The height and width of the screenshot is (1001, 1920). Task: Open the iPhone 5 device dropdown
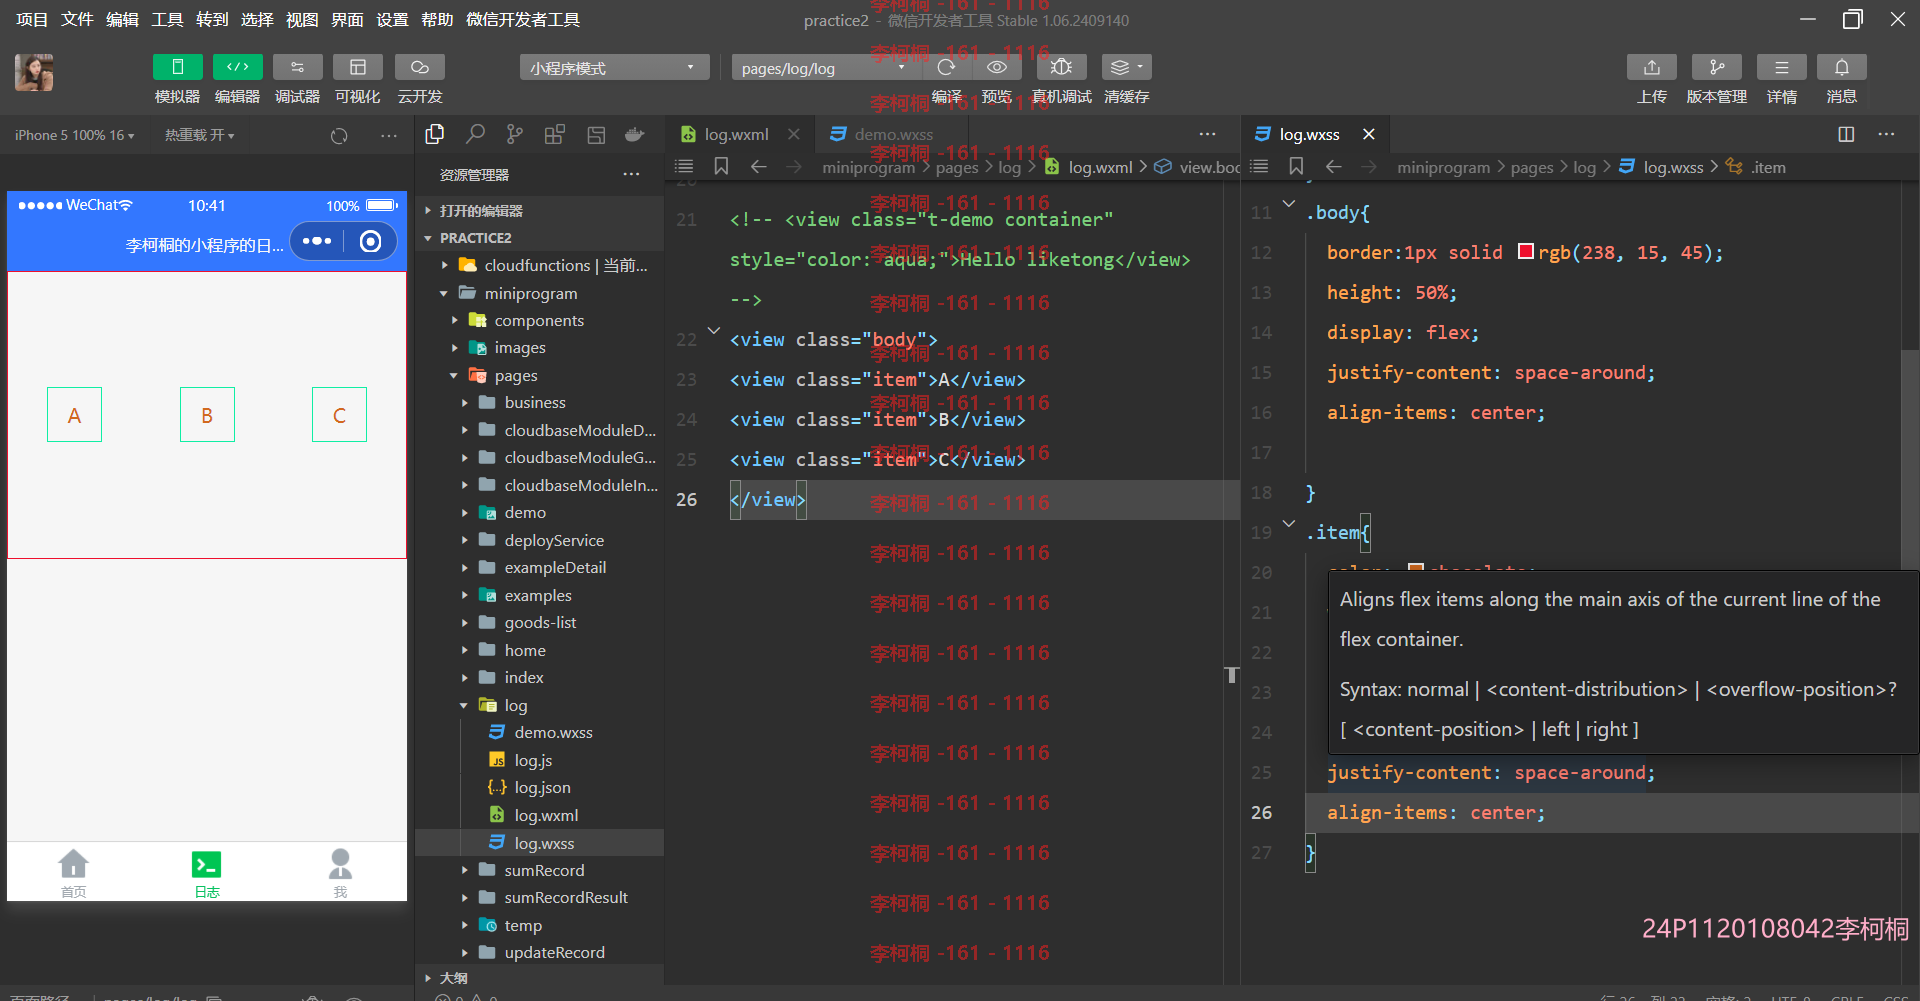(x=75, y=135)
